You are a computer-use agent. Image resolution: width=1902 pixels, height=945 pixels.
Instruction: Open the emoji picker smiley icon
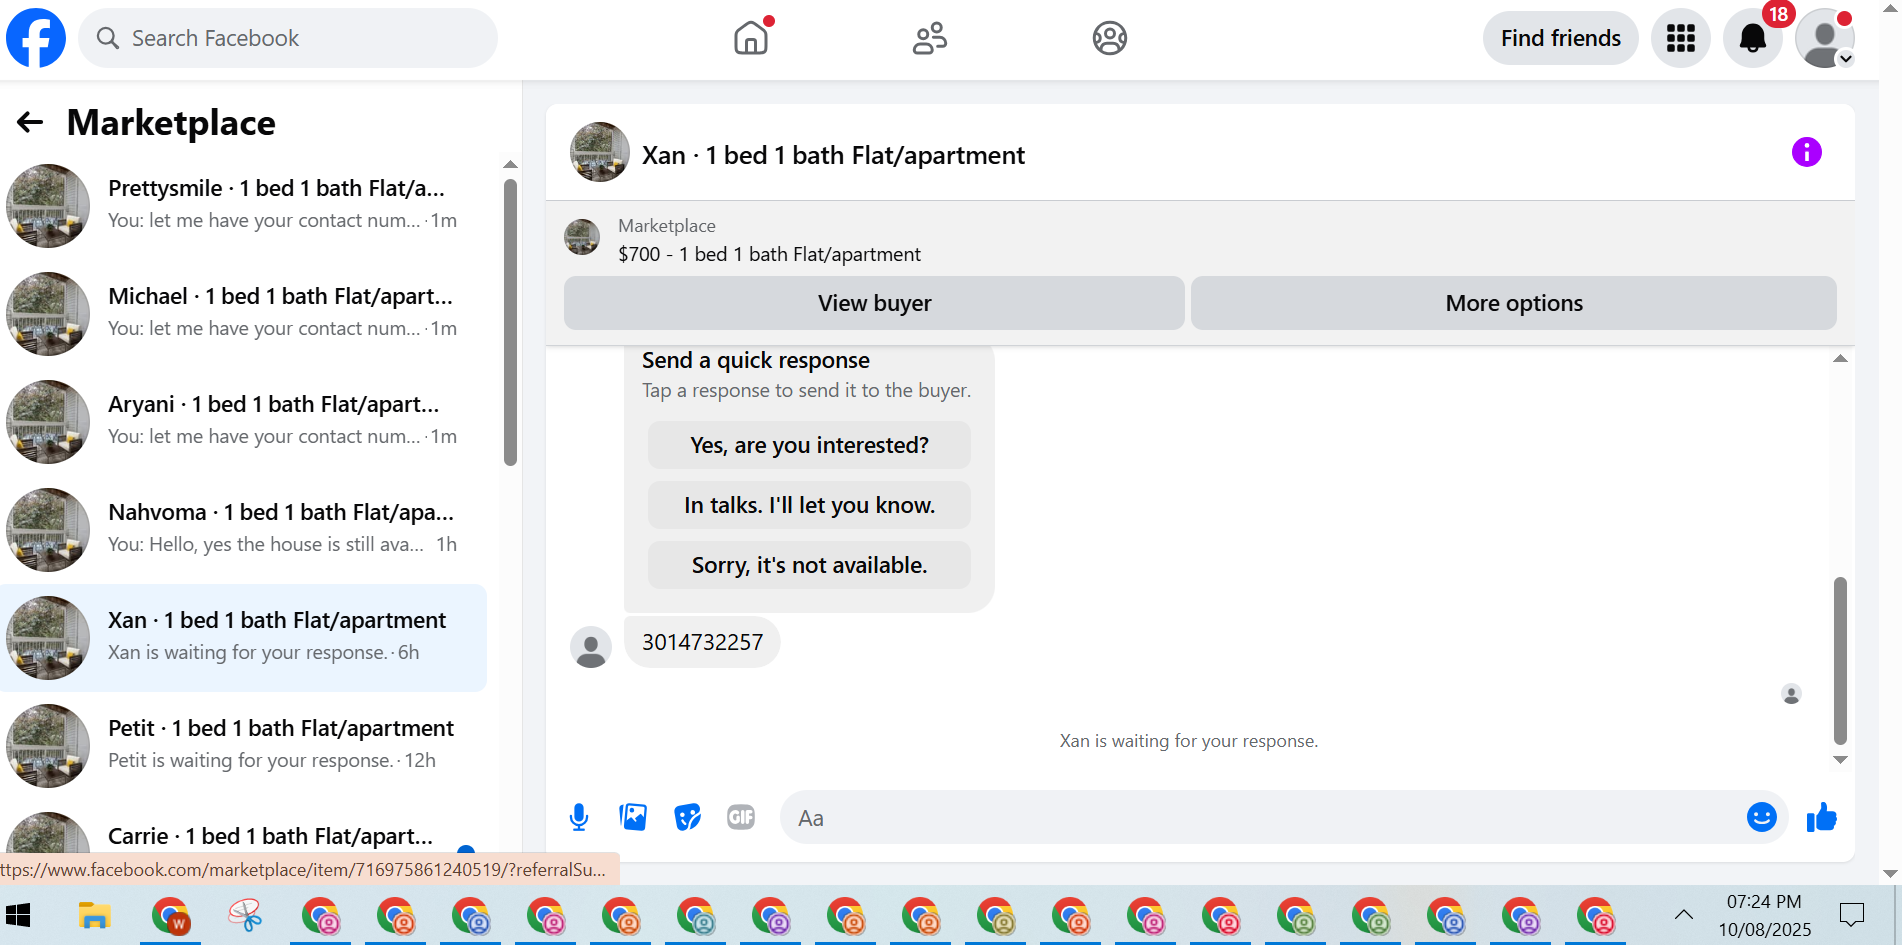[1761, 817]
